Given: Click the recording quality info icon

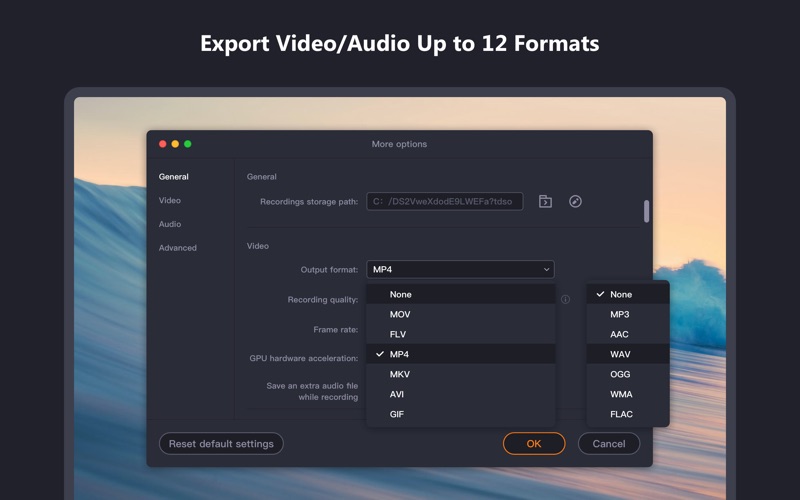Looking at the screenshot, I should click(x=565, y=299).
